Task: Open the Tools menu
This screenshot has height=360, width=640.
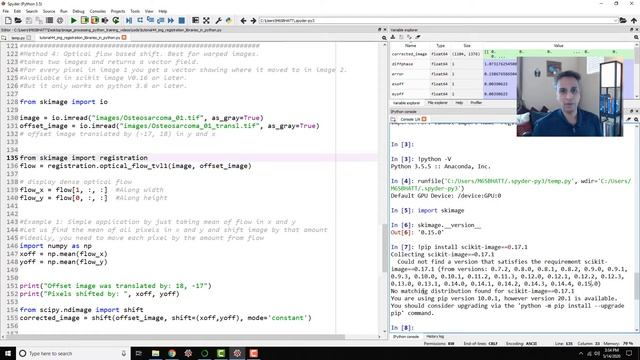Action: pyautogui.click(x=135, y=11)
